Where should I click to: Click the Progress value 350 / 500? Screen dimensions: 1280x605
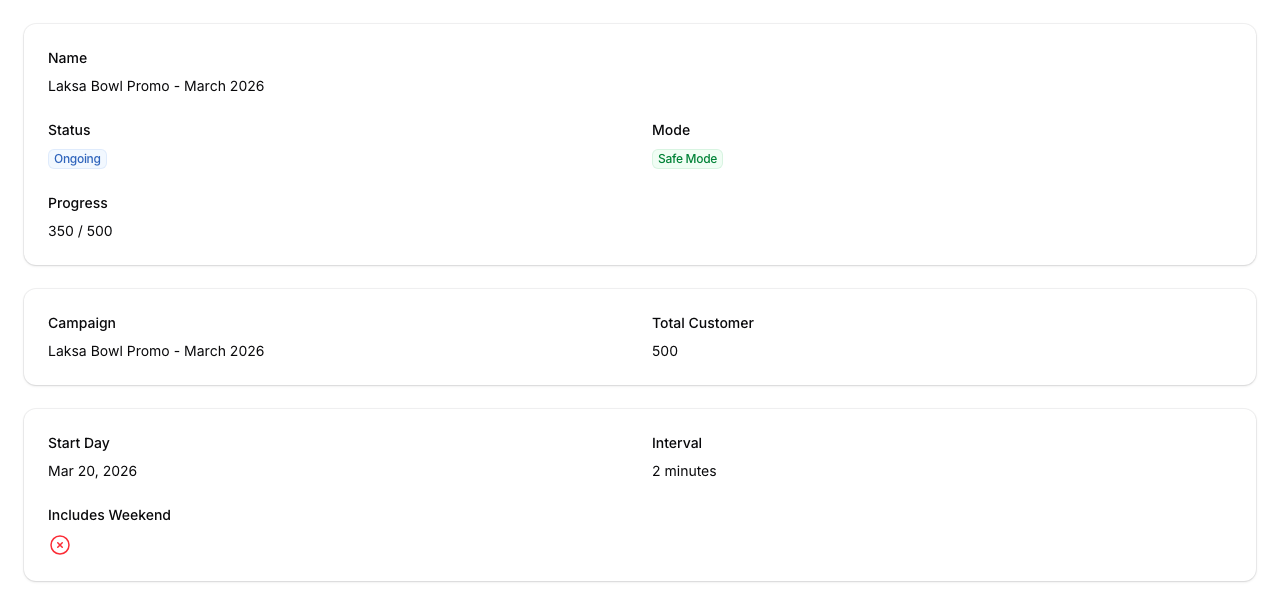pyautogui.click(x=80, y=231)
